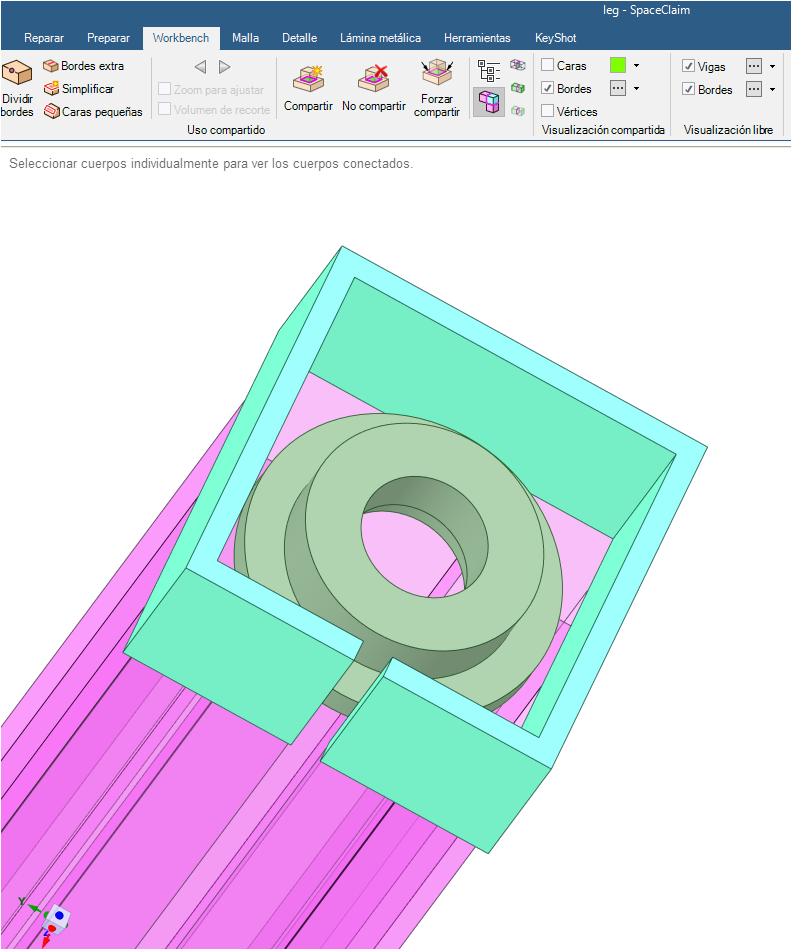The image size is (792, 950).
Task: Tick the Volumen de recorte checkbox
Action: 164,109
